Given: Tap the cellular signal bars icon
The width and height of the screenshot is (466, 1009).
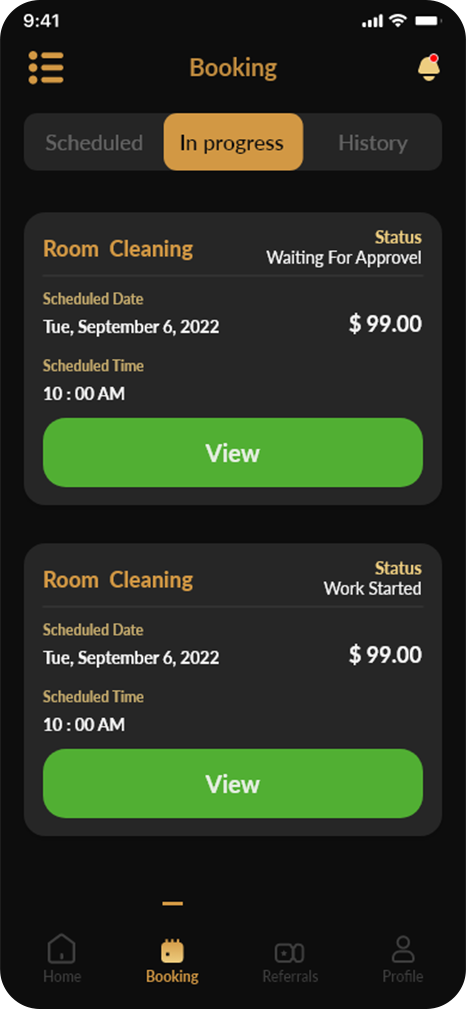Looking at the screenshot, I should tap(373, 21).
